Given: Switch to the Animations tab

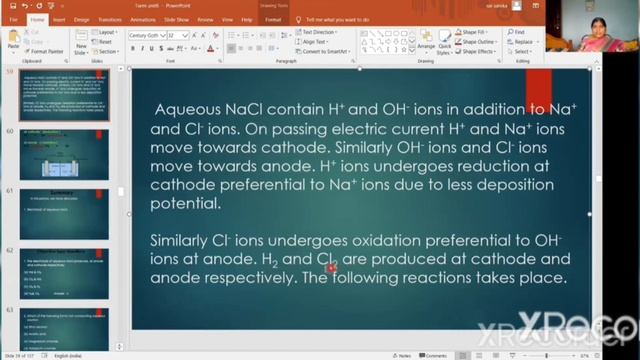Looking at the screenshot, I should pyautogui.click(x=142, y=20).
